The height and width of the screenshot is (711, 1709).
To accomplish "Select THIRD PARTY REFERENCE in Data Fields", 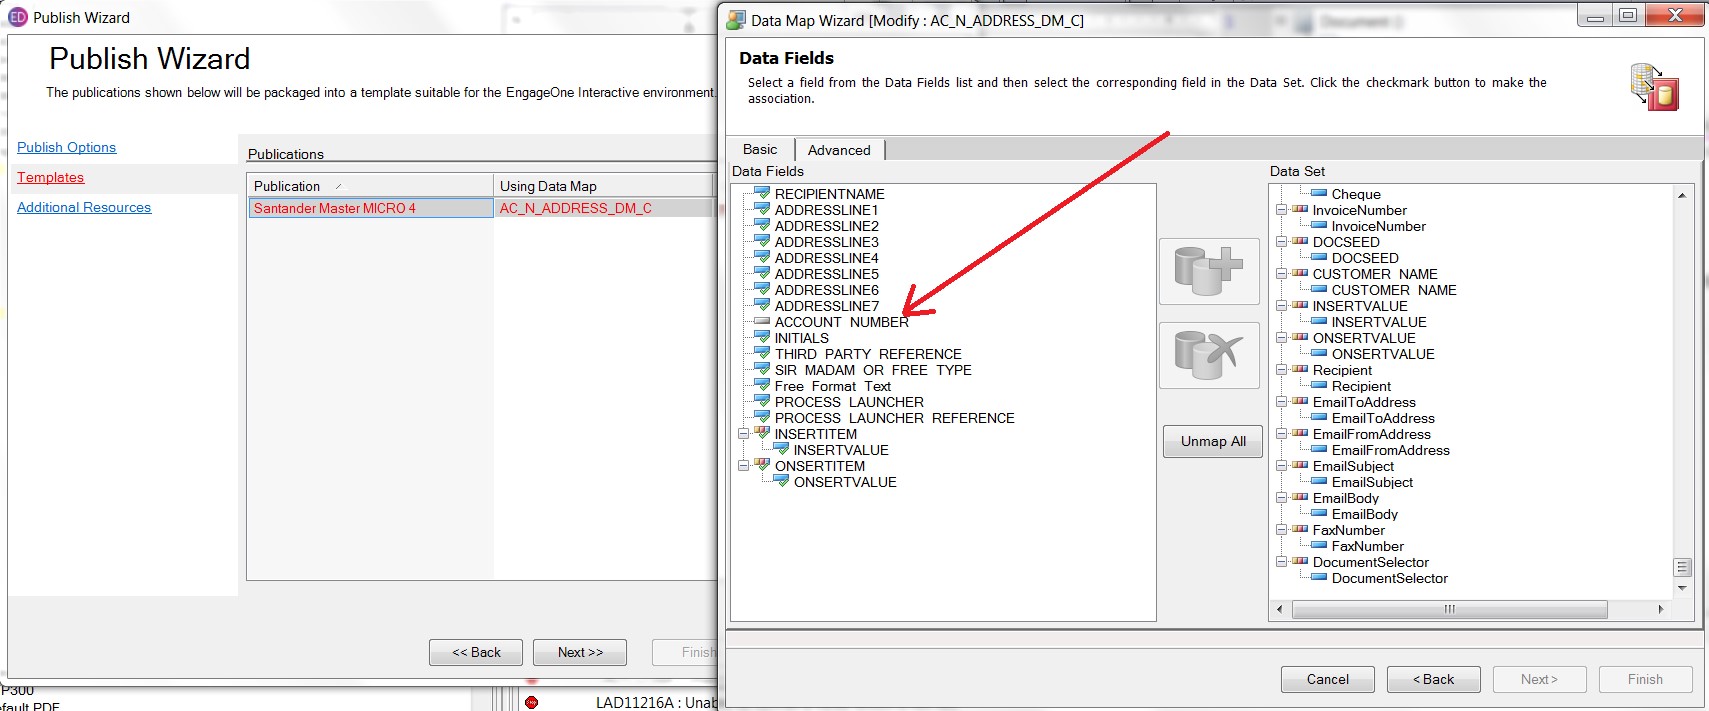I will 868,354.
